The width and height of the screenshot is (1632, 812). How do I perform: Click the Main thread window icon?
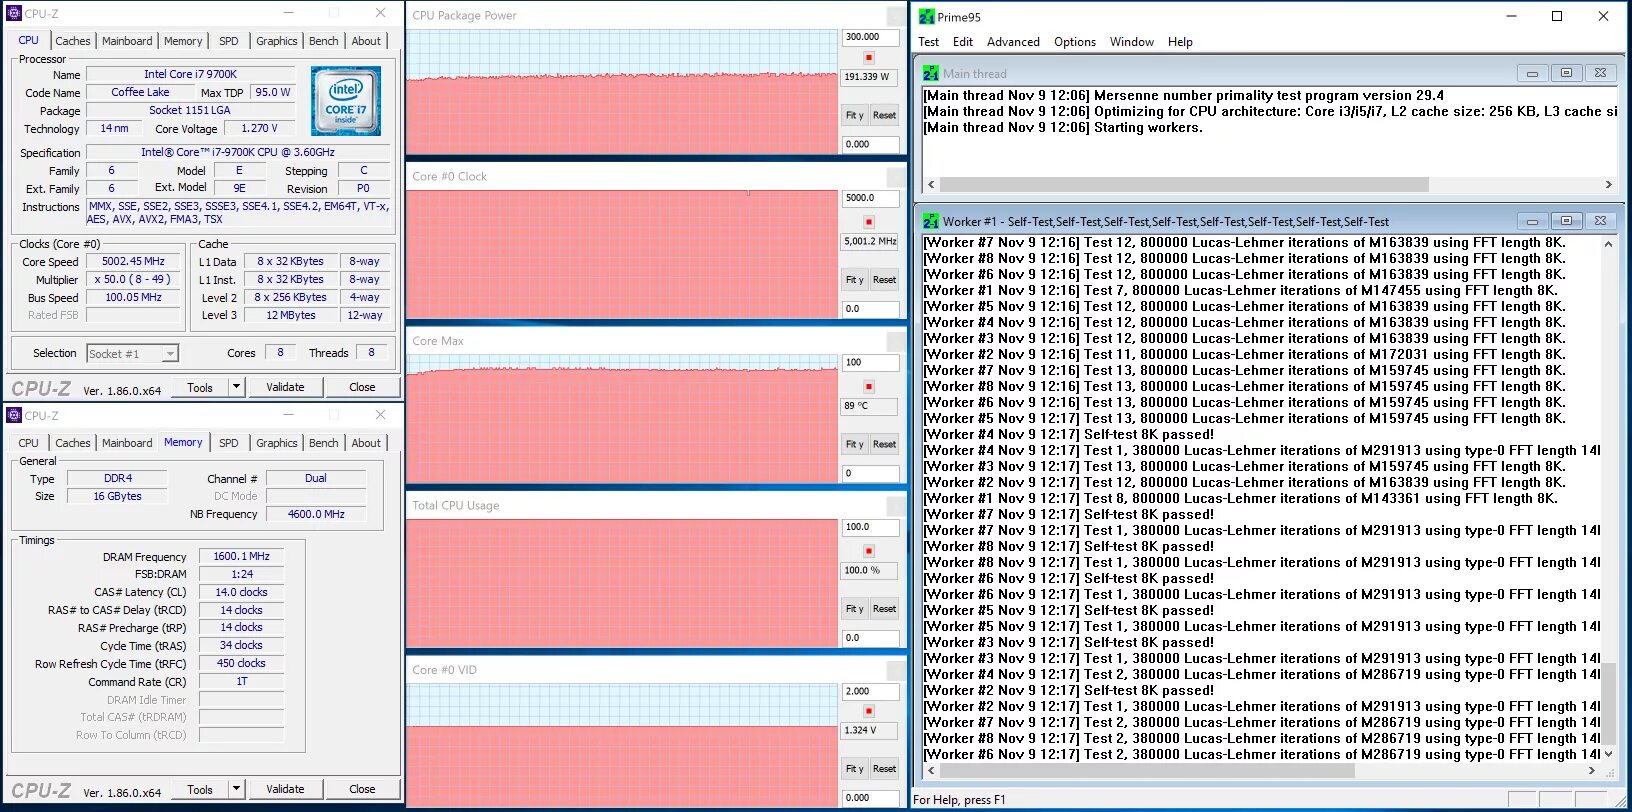click(x=931, y=74)
